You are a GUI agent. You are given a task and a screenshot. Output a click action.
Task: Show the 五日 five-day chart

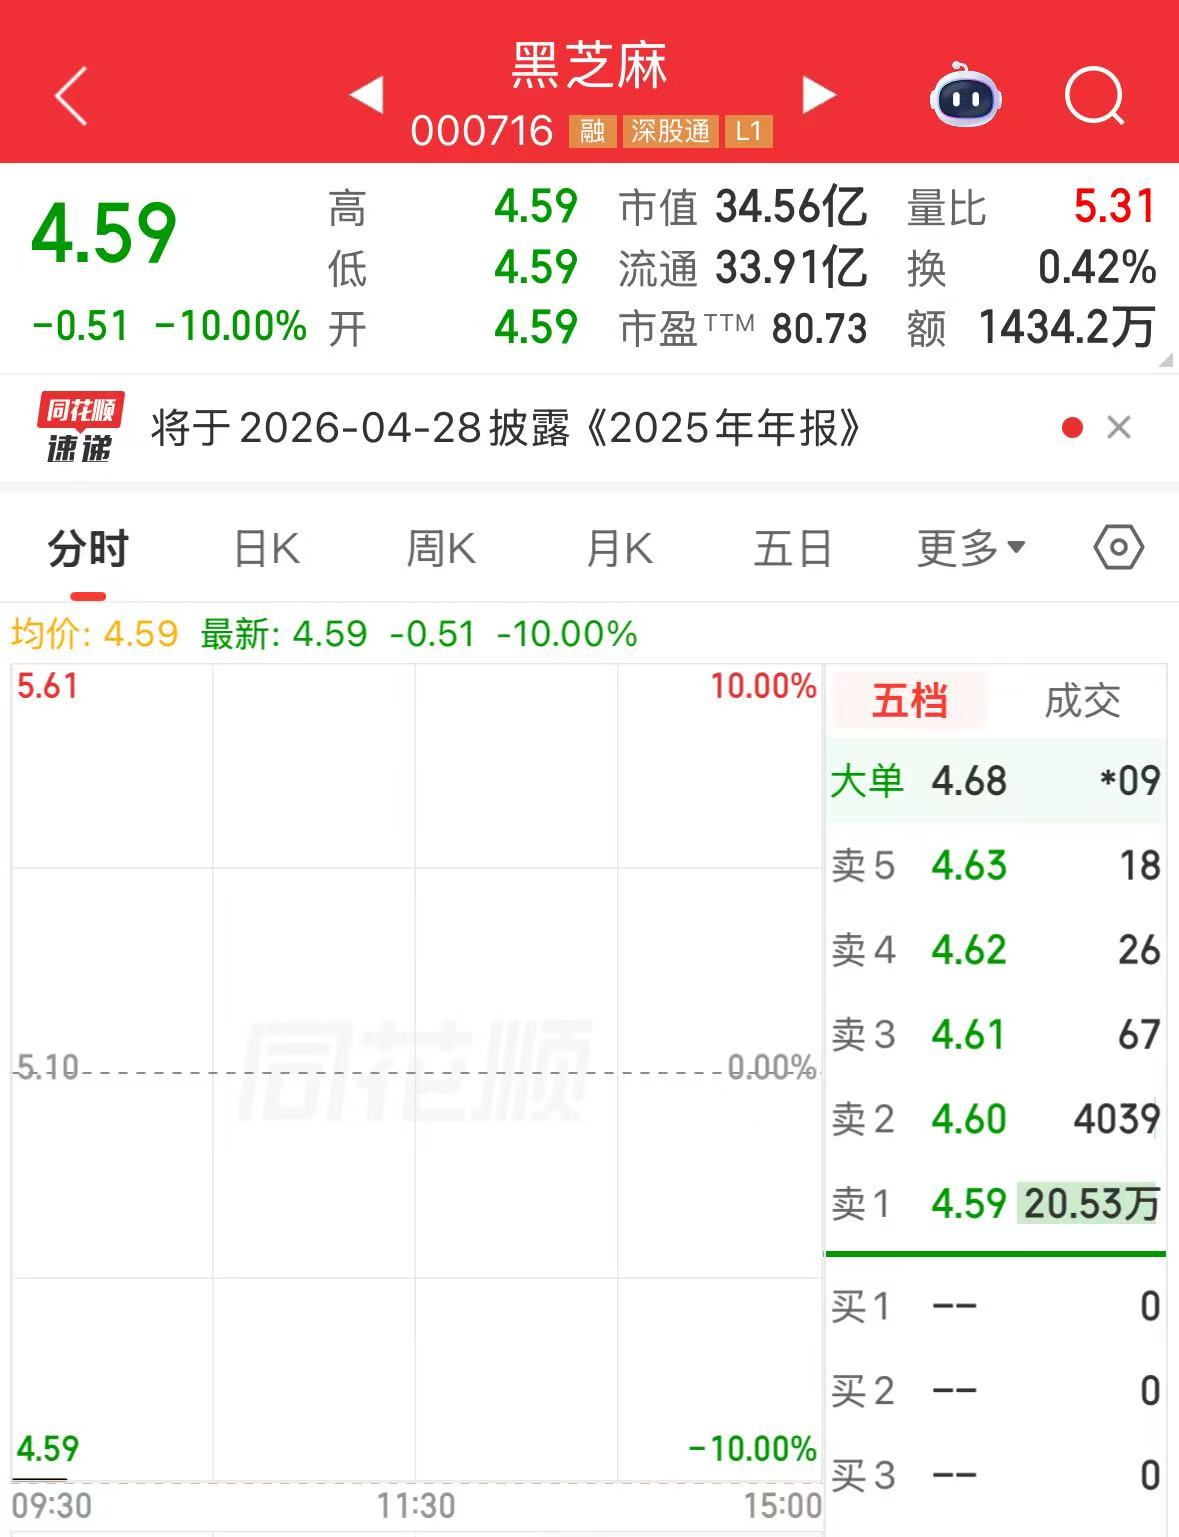tap(793, 548)
